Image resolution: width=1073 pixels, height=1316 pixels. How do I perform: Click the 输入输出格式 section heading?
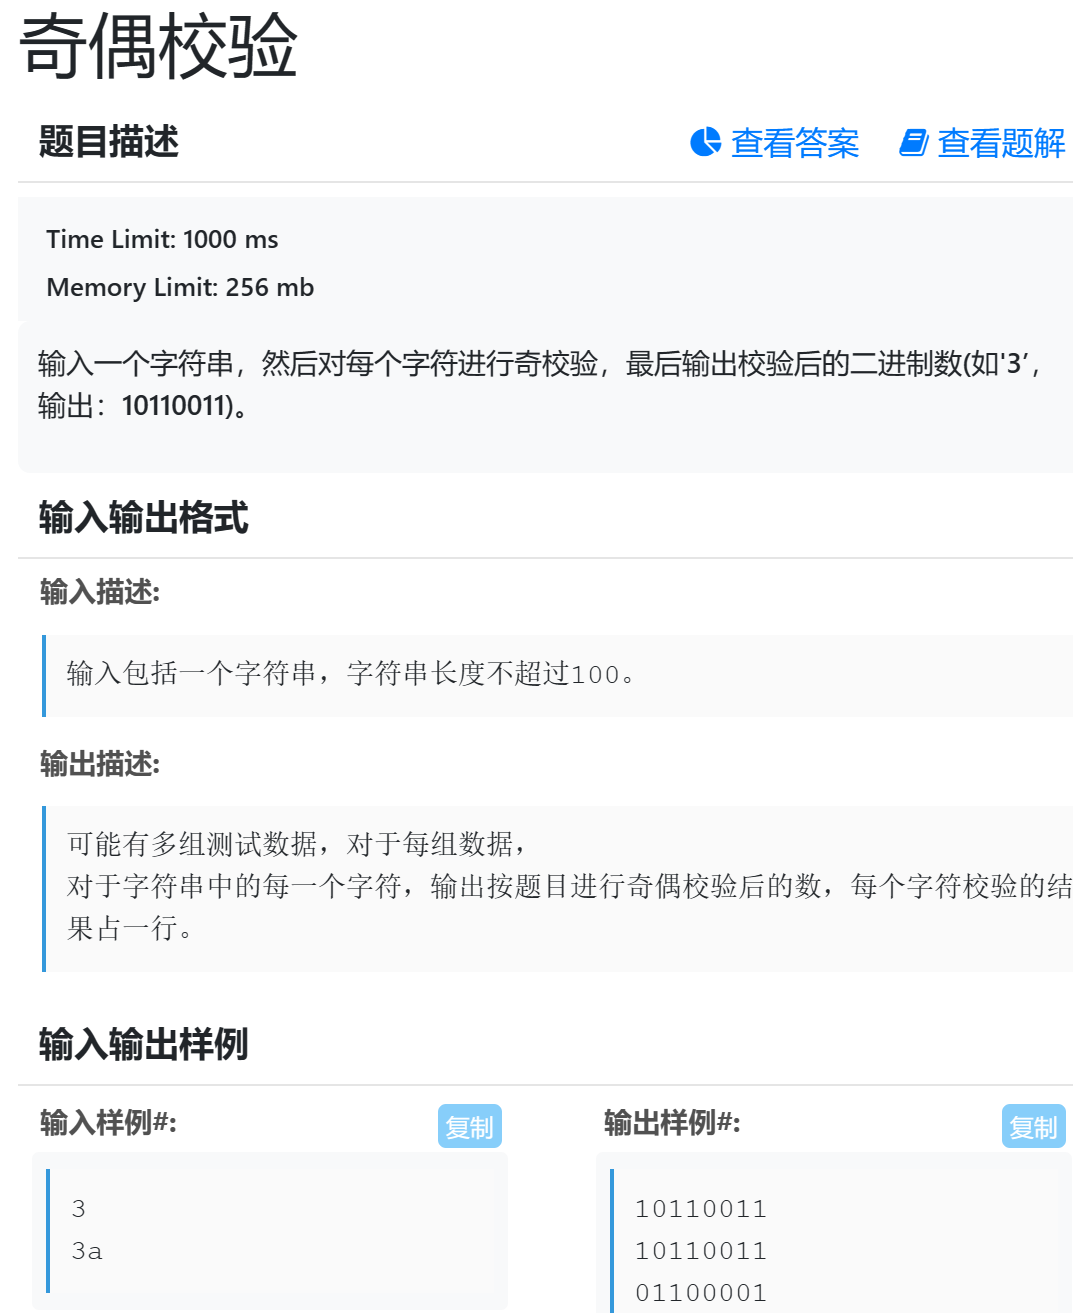pyautogui.click(x=143, y=518)
